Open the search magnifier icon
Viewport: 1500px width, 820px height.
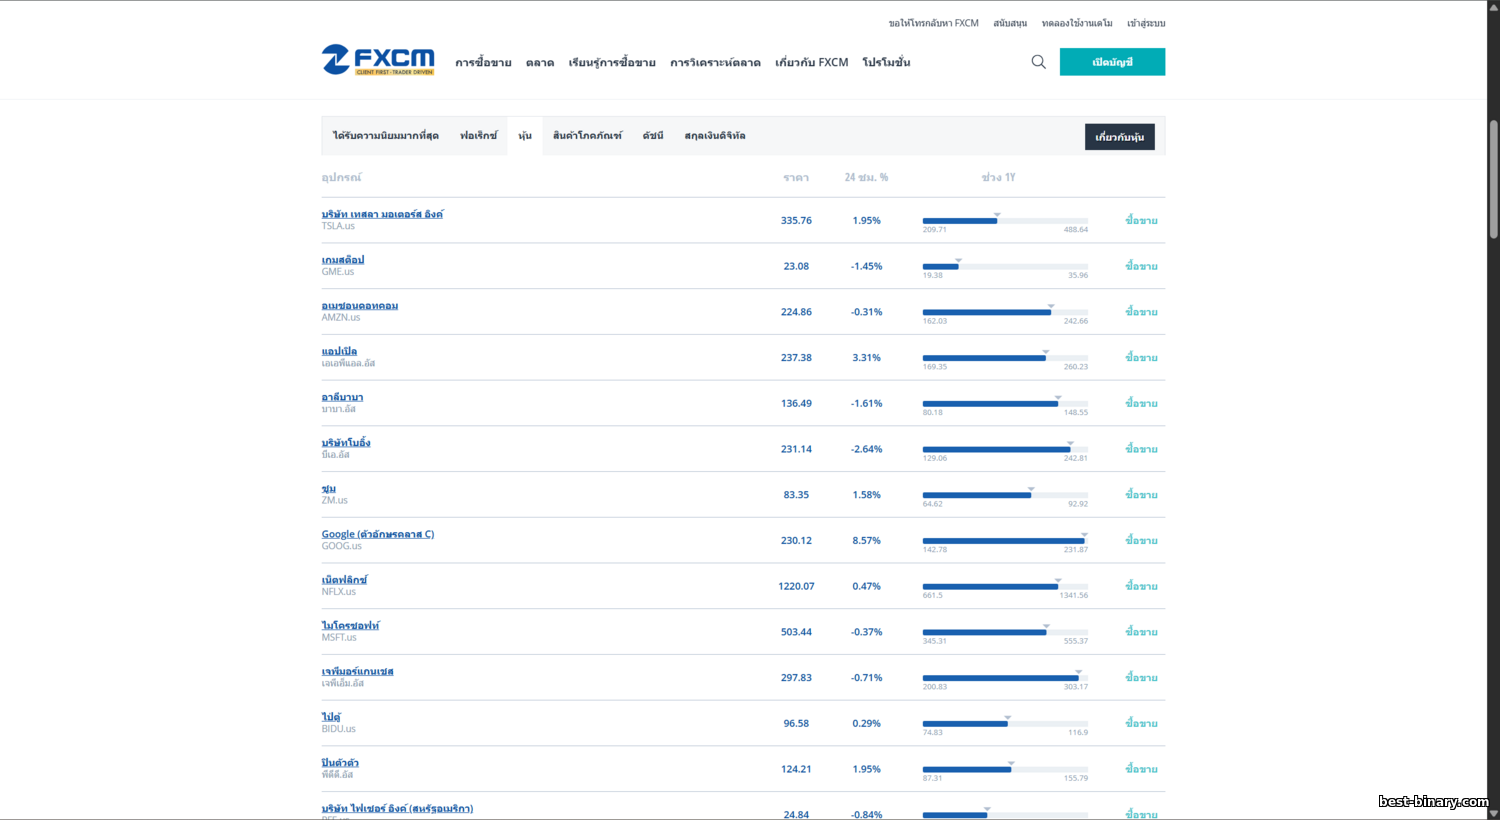(x=1038, y=62)
